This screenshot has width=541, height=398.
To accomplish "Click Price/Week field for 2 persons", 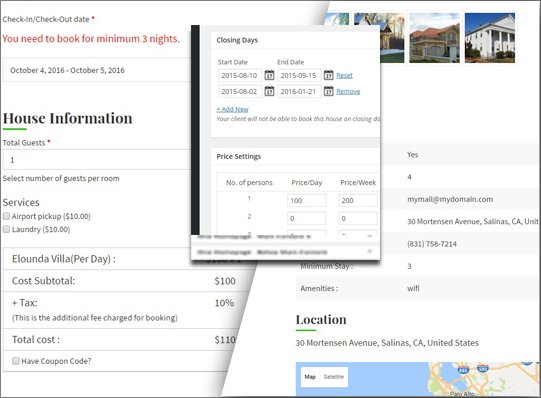I will pos(358,218).
